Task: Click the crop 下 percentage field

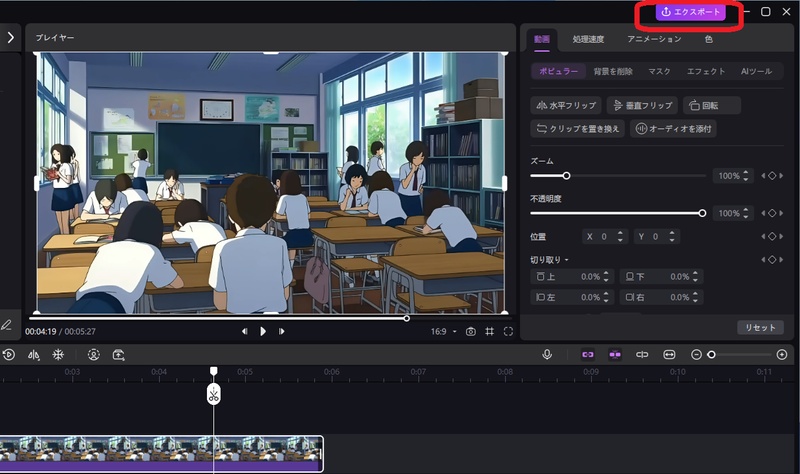Action: coord(662,277)
